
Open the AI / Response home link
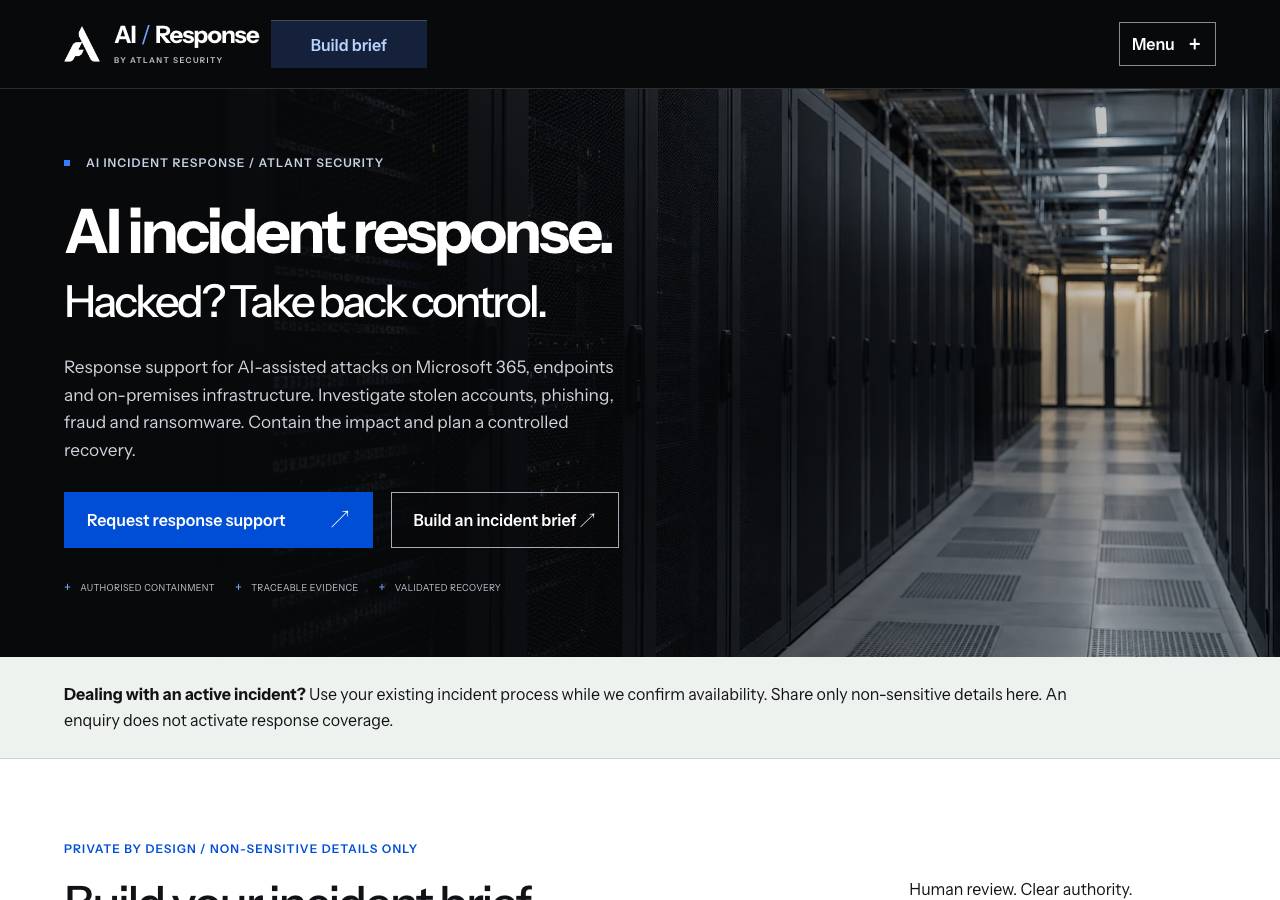(162, 44)
